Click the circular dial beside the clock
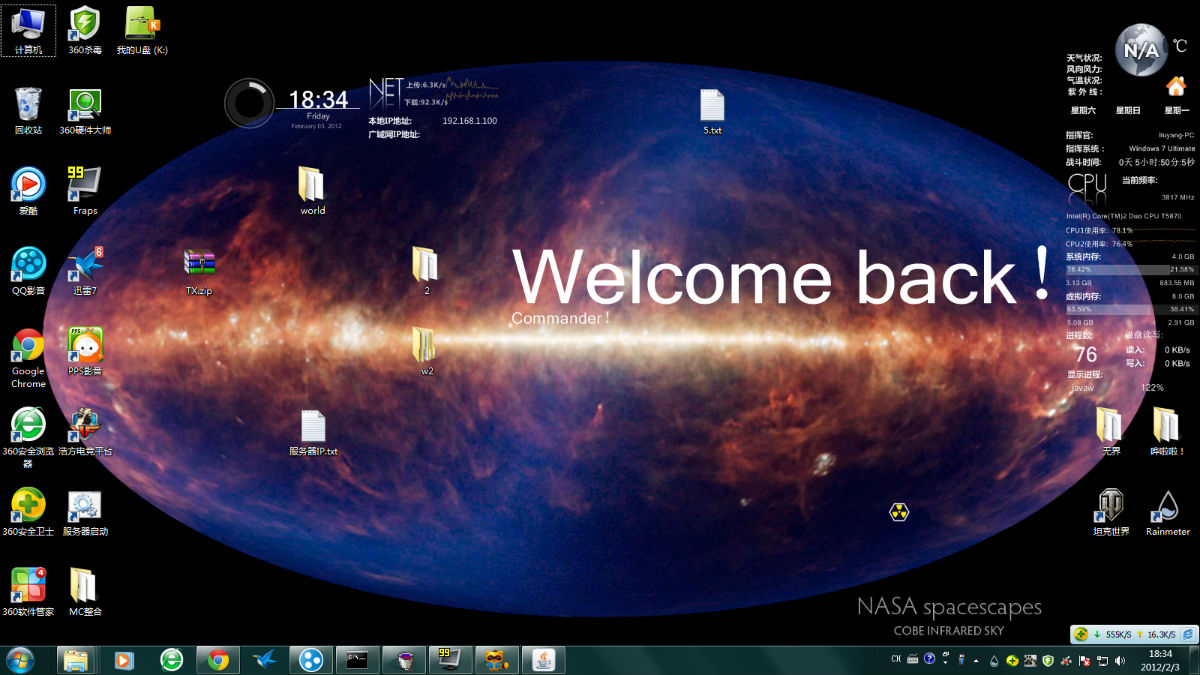 coord(249,103)
